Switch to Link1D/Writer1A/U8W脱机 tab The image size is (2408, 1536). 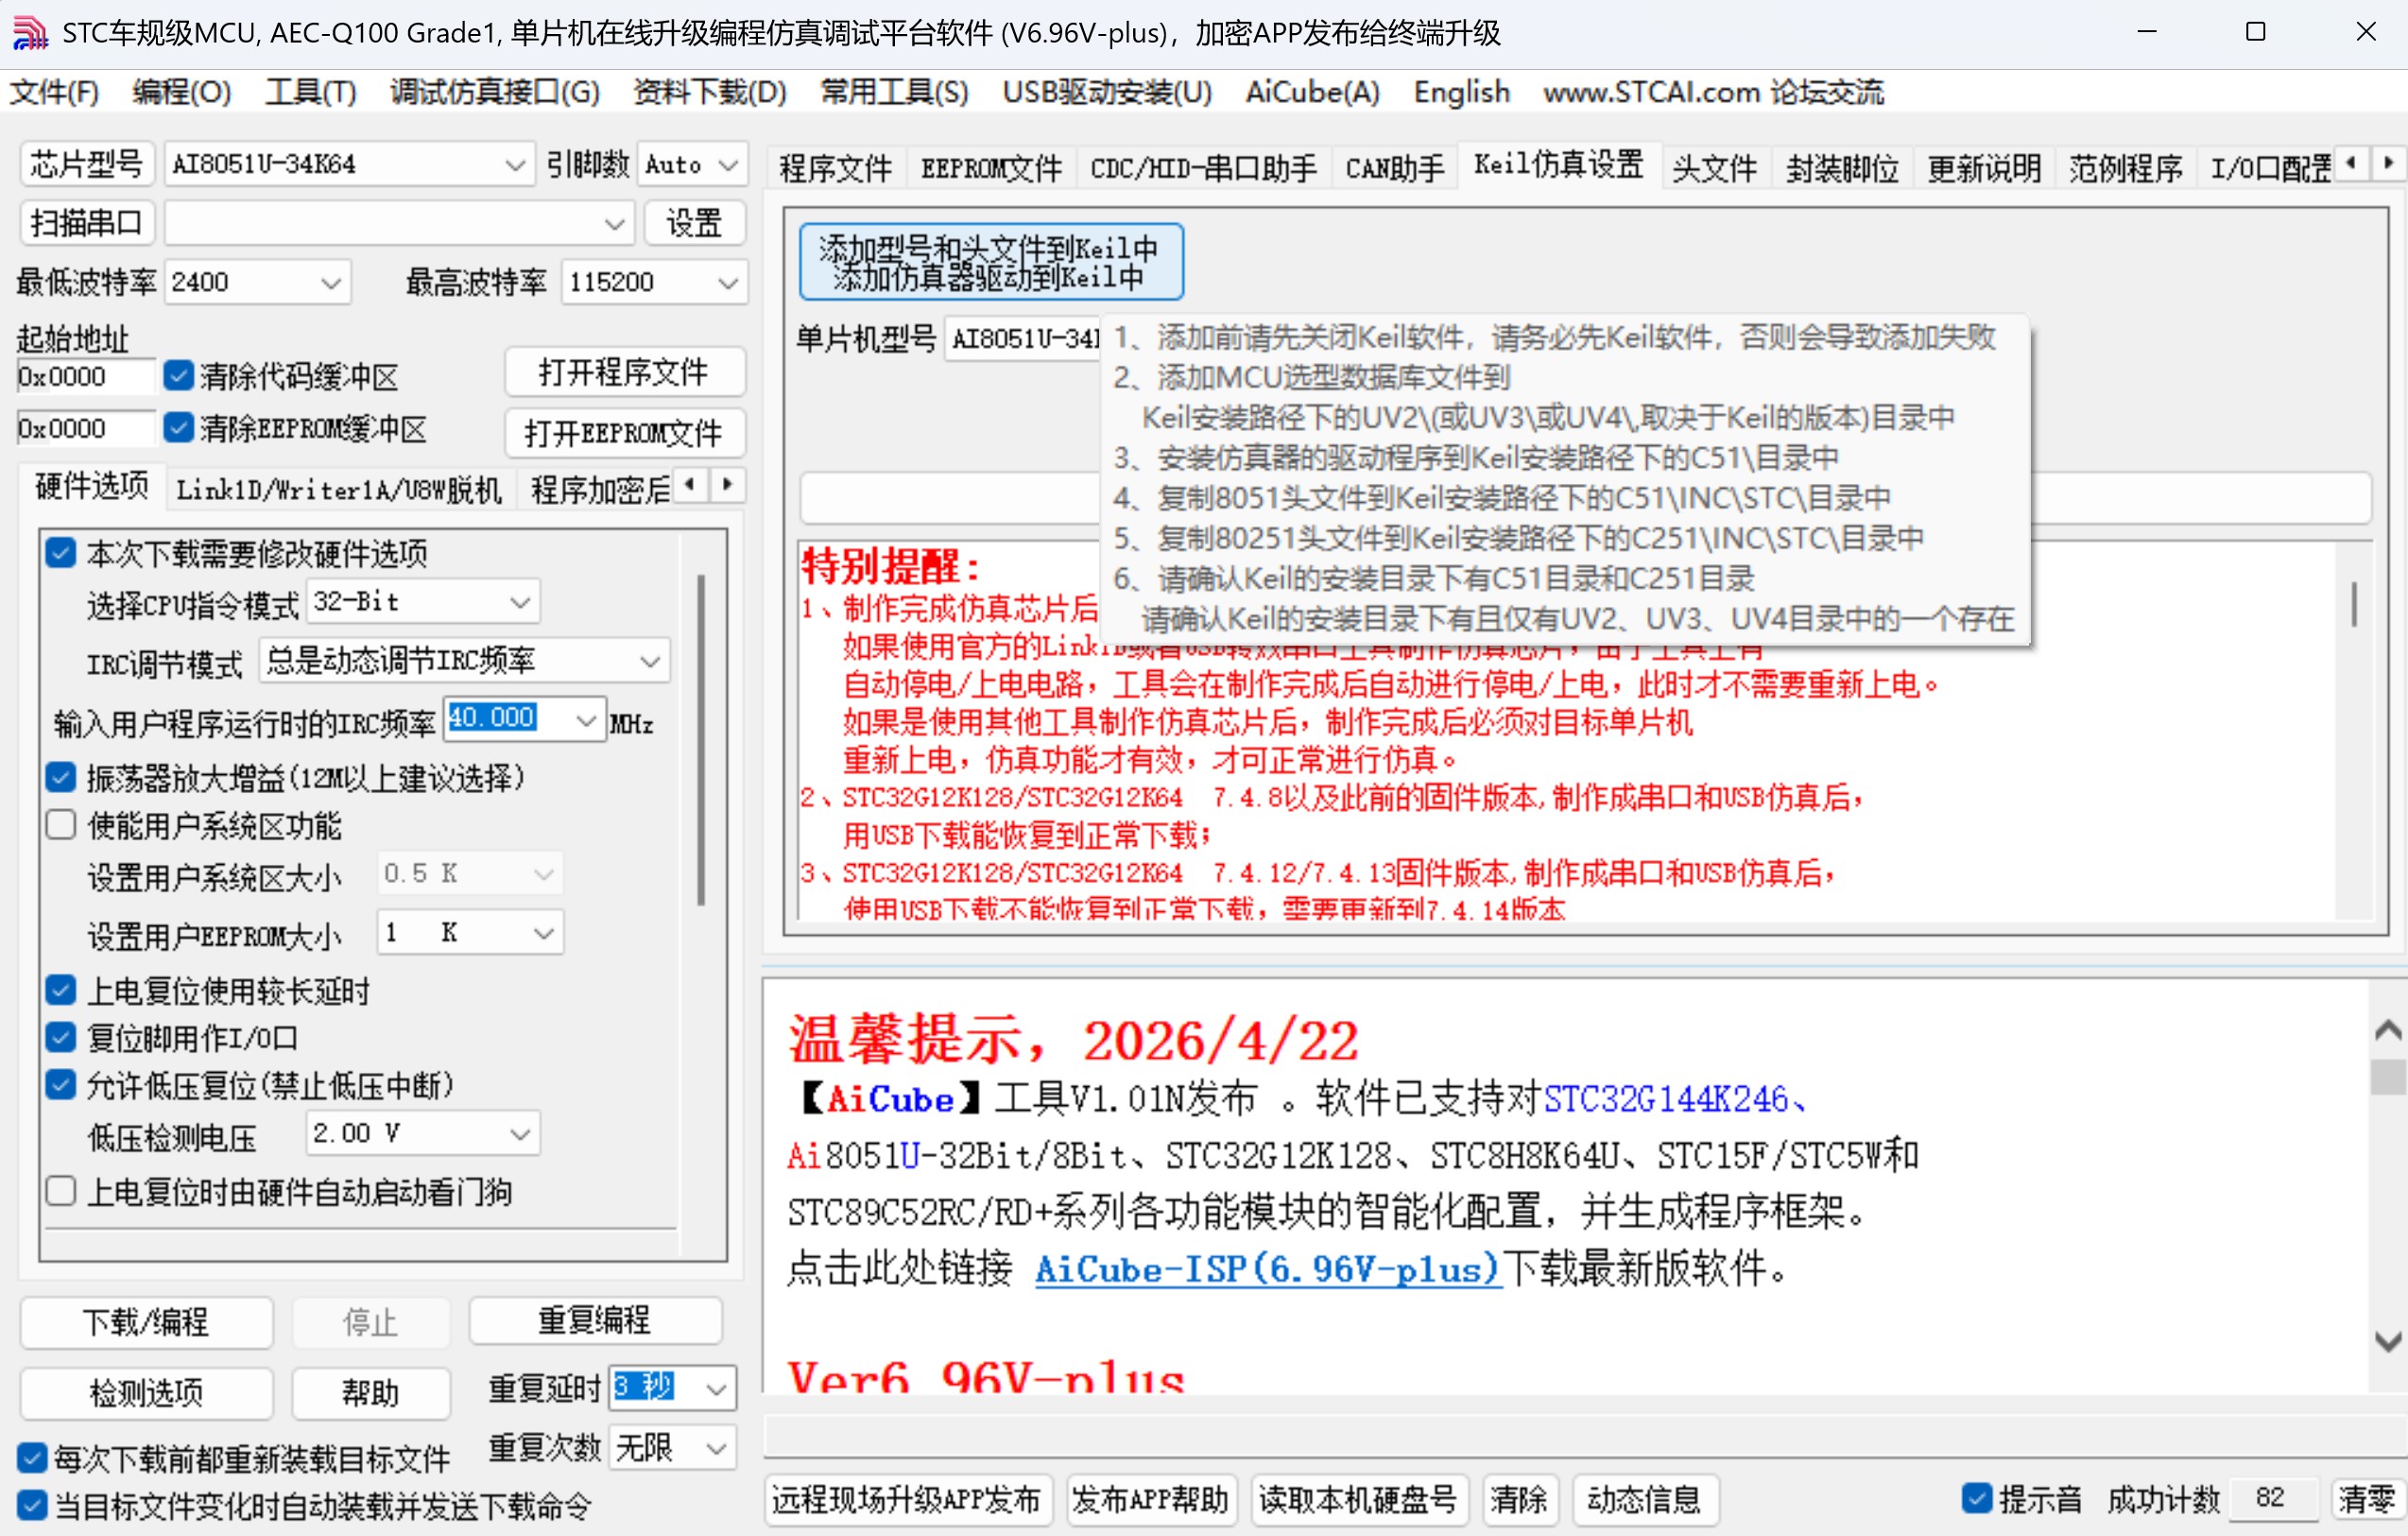pyautogui.click(x=339, y=489)
